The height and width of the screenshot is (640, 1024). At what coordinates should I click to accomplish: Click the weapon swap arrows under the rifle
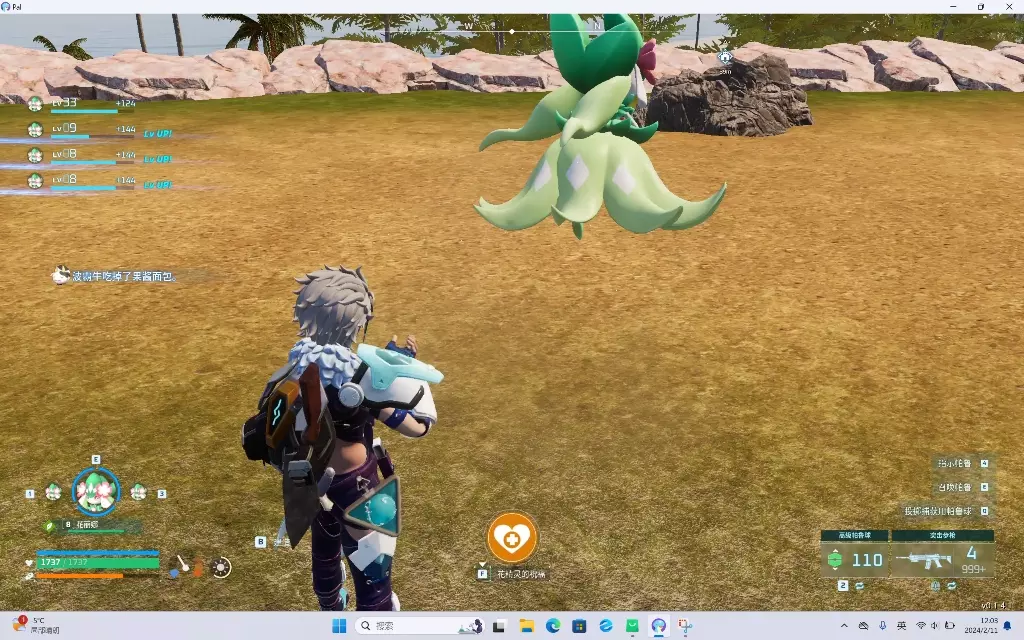952,586
